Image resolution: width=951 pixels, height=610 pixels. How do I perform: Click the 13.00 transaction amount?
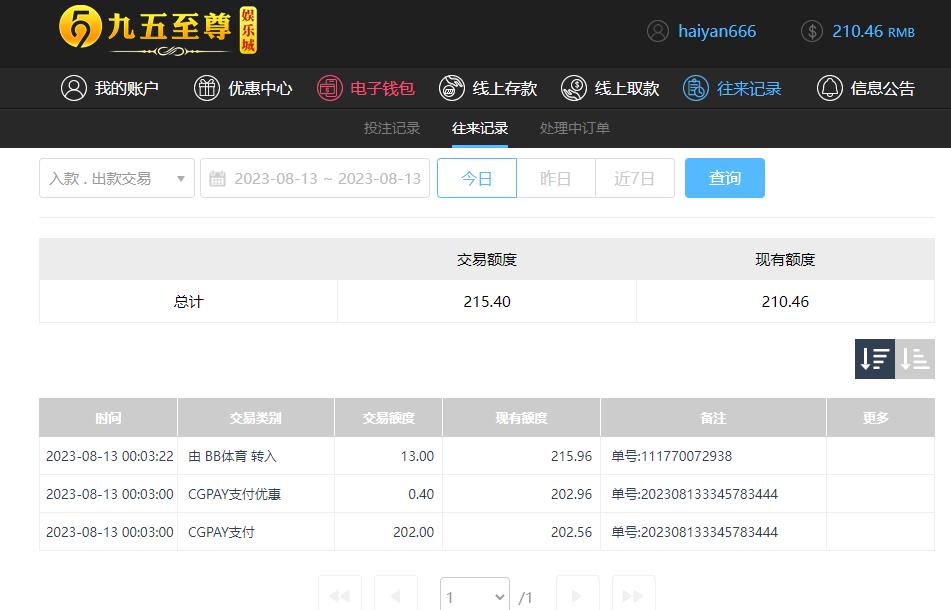417,456
